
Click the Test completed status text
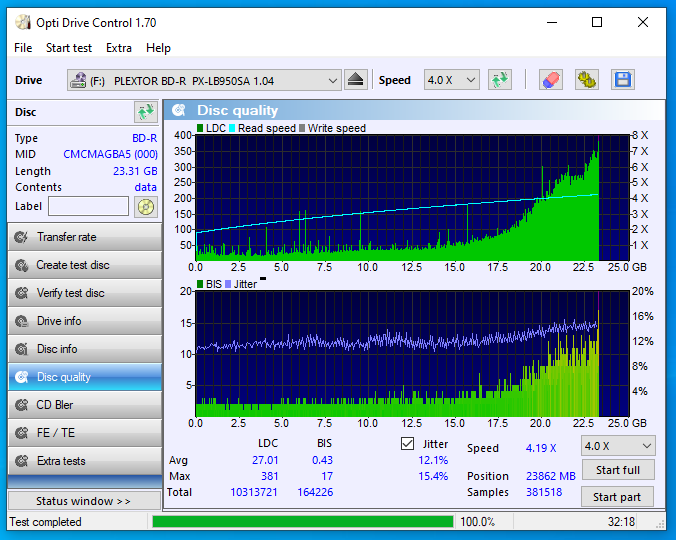coord(45,522)
